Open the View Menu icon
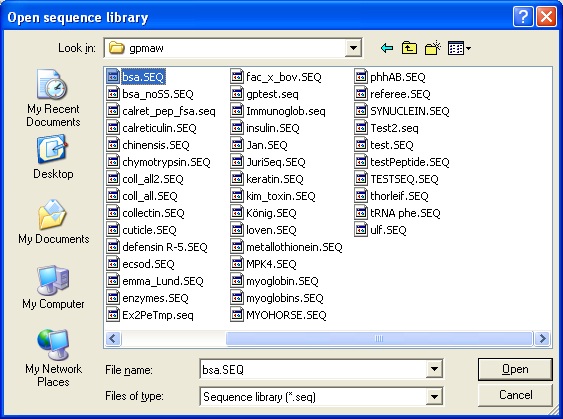Screen dimensions: 563x419 [459, 48]
